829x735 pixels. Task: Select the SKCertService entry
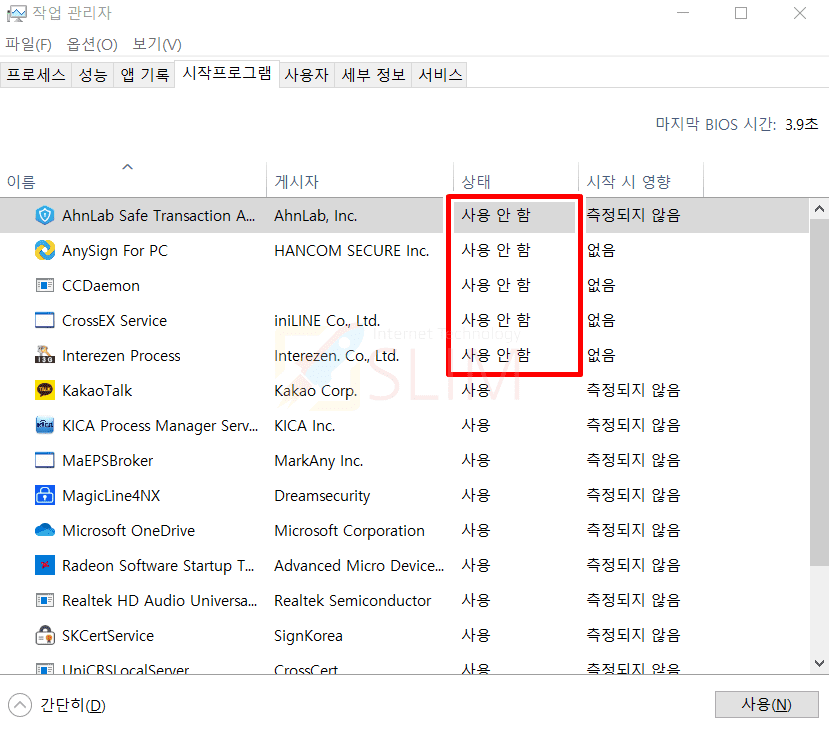click(108, 636)
